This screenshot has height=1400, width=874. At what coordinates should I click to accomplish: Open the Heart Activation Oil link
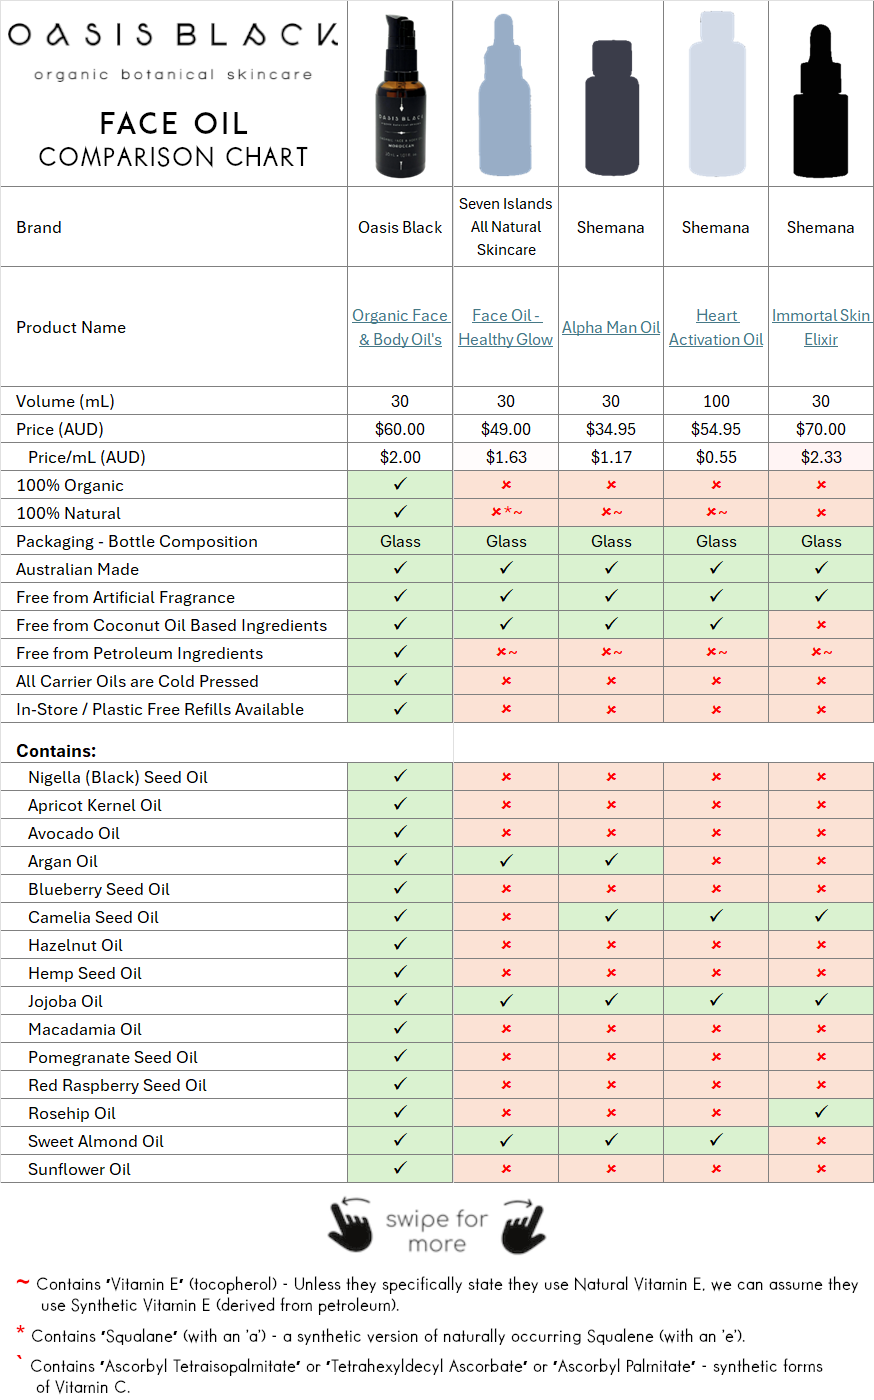(x=716, y=327)
